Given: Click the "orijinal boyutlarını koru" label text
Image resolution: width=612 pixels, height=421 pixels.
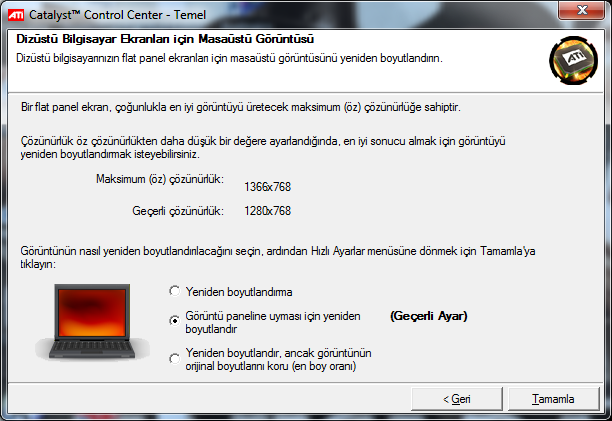Looking at the screenshot, I should click(237, 366).
